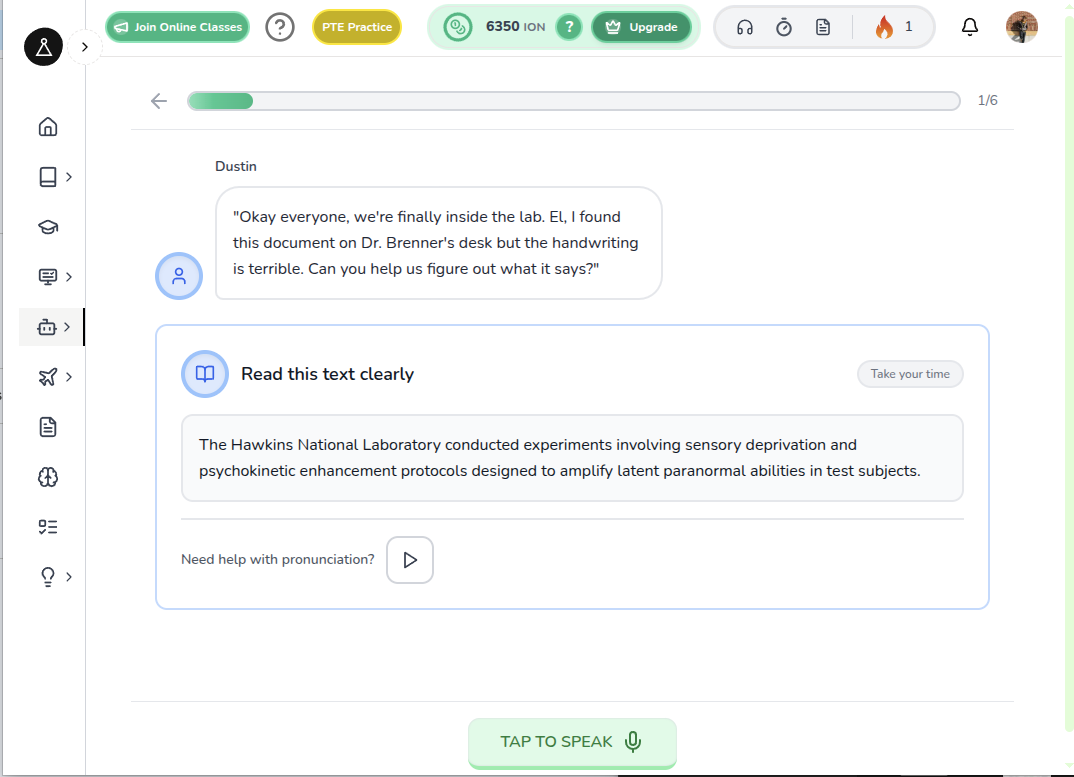Click the headphones icon in top bar
The width and height of the screenshot is (1074, 777).
(x=744, y=27)
